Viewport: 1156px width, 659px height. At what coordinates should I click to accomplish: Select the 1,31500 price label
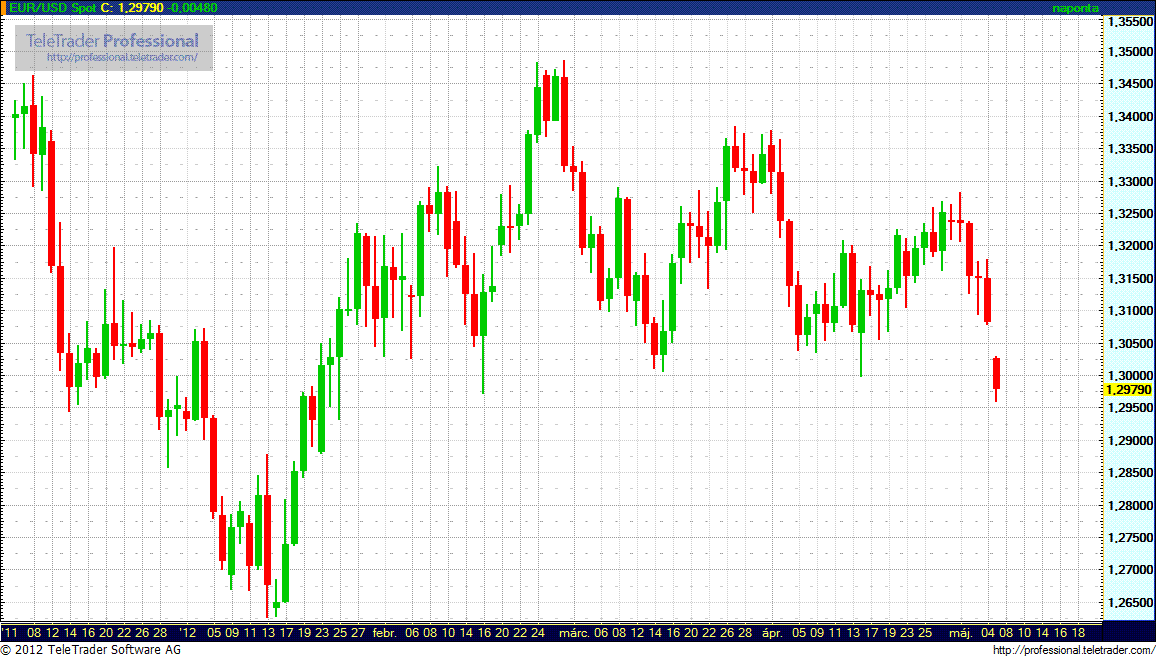tap(1128, 279)
